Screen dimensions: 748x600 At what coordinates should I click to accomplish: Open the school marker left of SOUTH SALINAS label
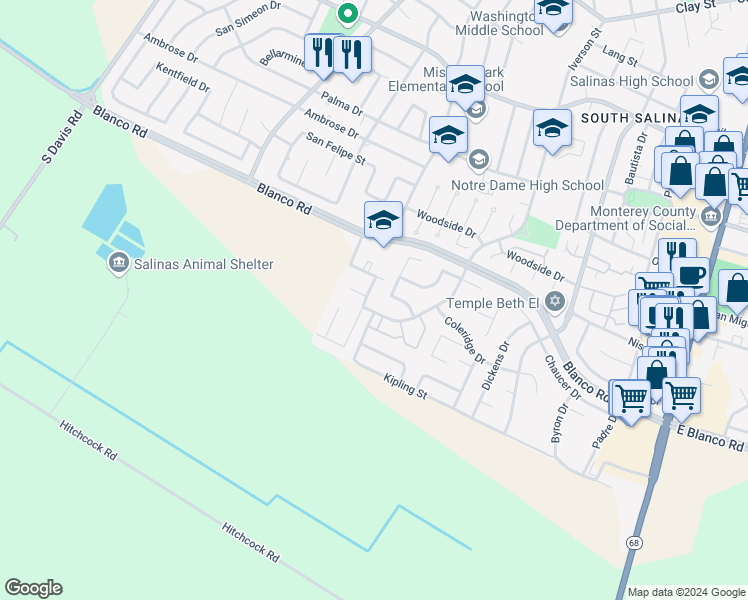coord(552,131)
